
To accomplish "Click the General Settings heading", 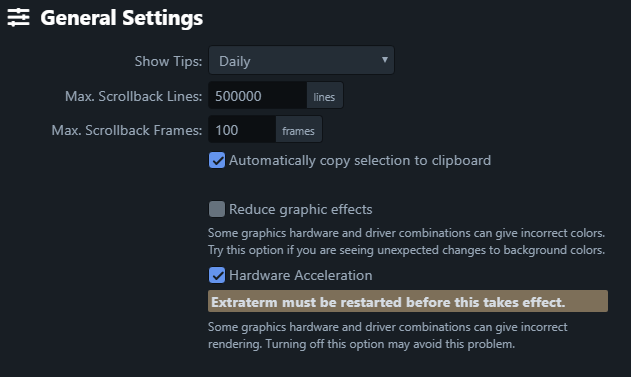I will [122, 18].
